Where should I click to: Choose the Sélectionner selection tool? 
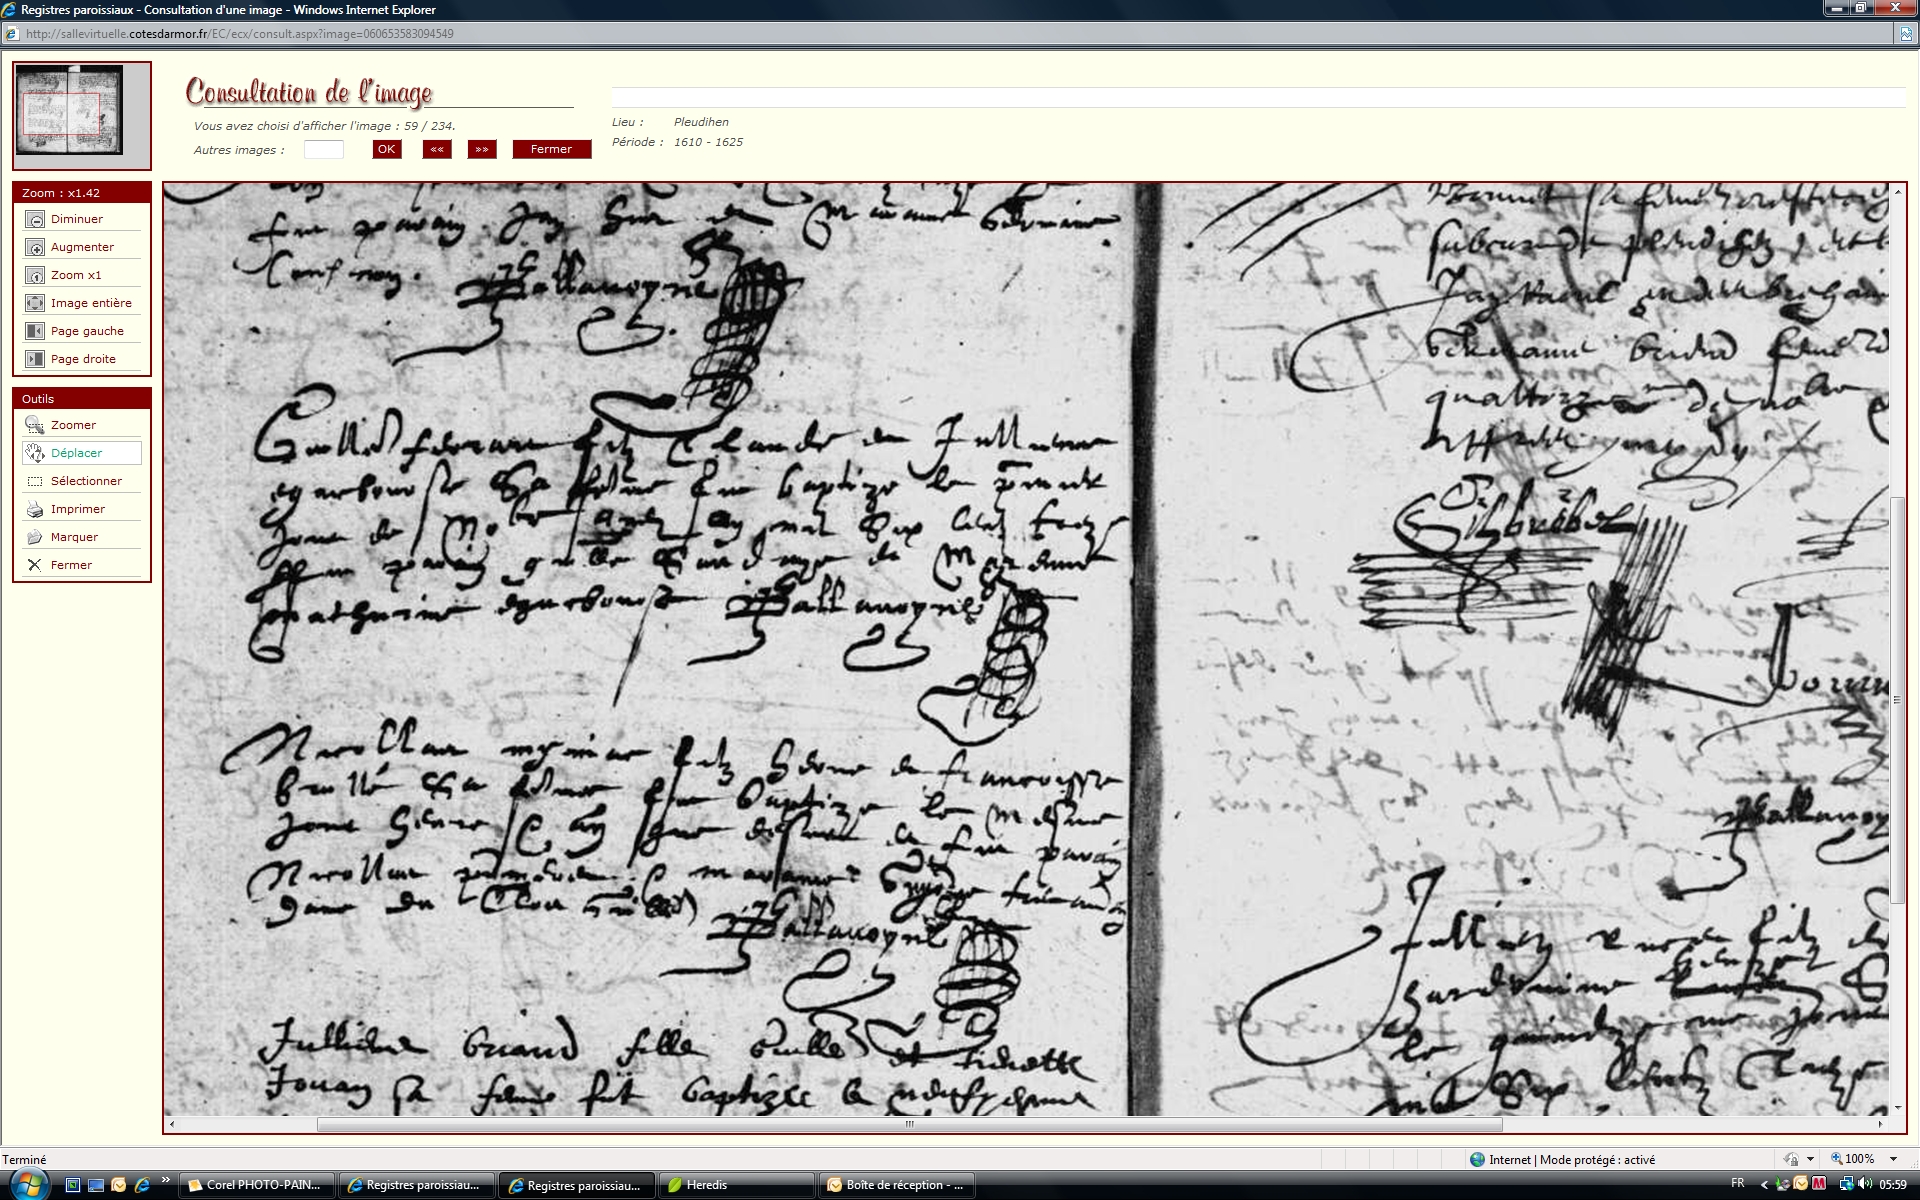click(35, 481)
